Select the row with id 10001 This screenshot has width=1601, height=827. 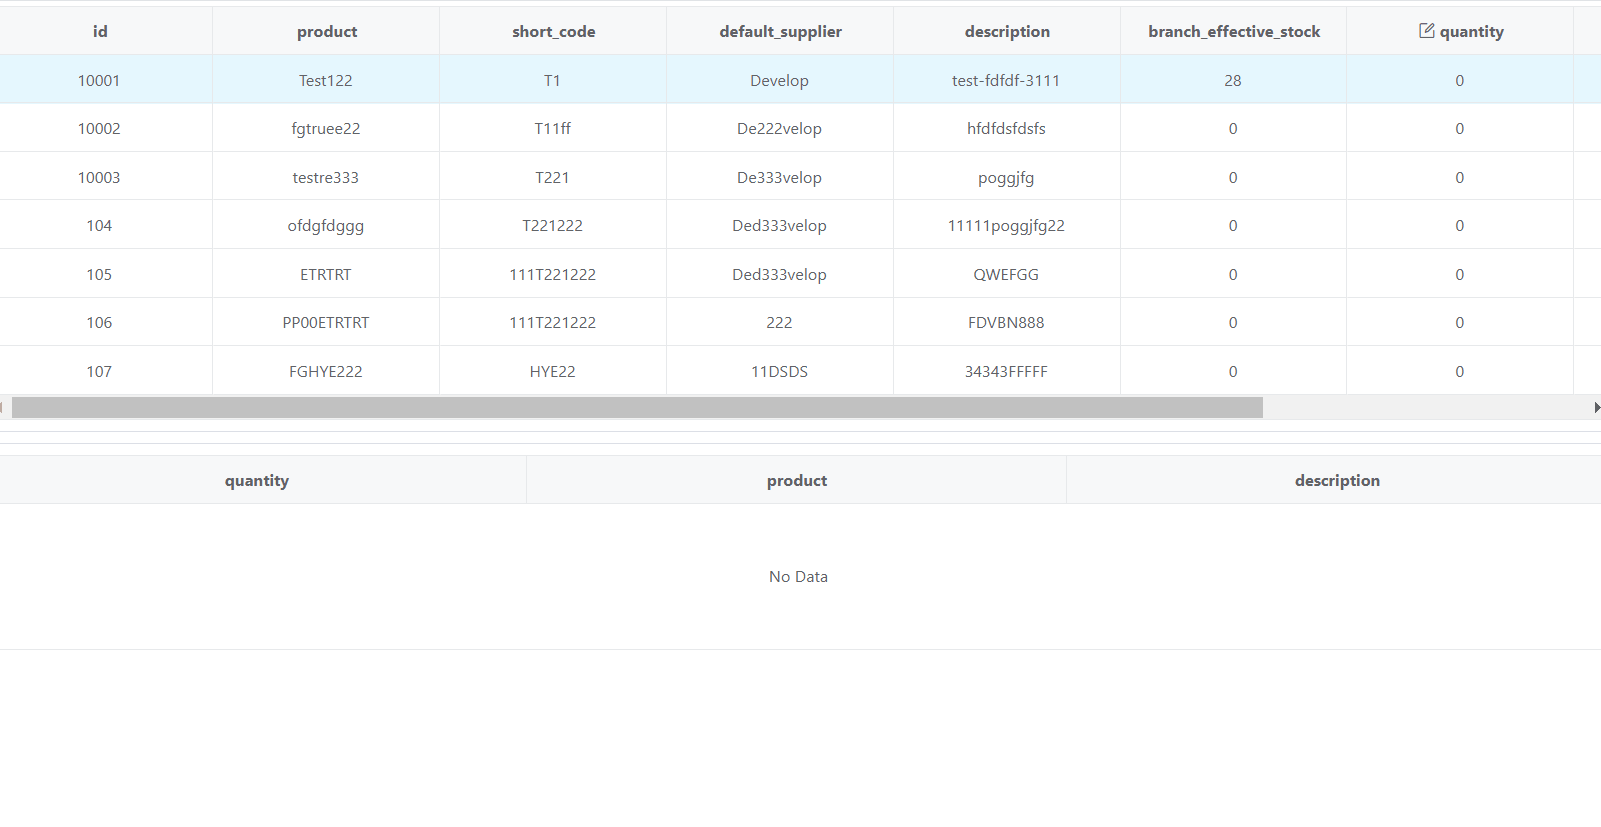(800, 80)
